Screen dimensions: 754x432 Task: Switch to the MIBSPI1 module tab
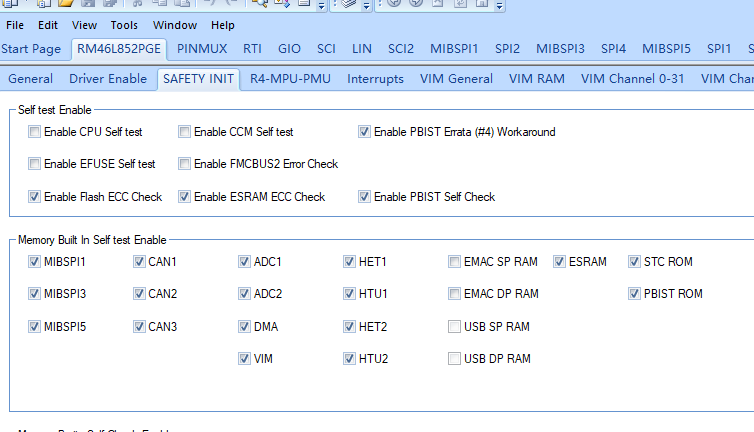tap(454, 48)
